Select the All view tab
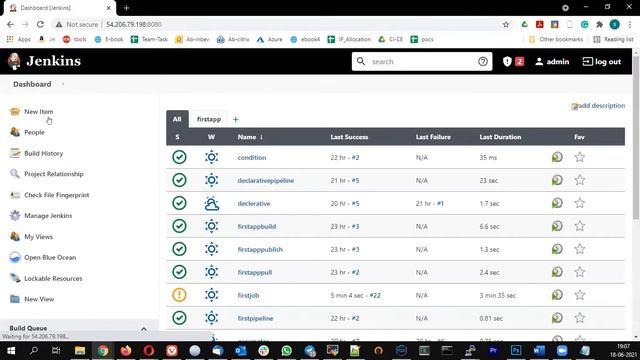The width and height of the screenshot is (640, 360). [177, 119]
